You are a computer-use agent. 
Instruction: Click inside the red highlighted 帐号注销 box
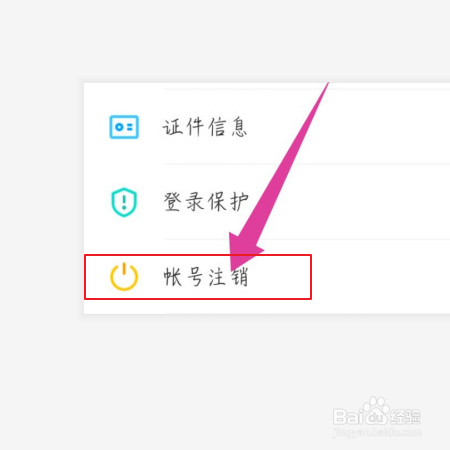(198, 277)
